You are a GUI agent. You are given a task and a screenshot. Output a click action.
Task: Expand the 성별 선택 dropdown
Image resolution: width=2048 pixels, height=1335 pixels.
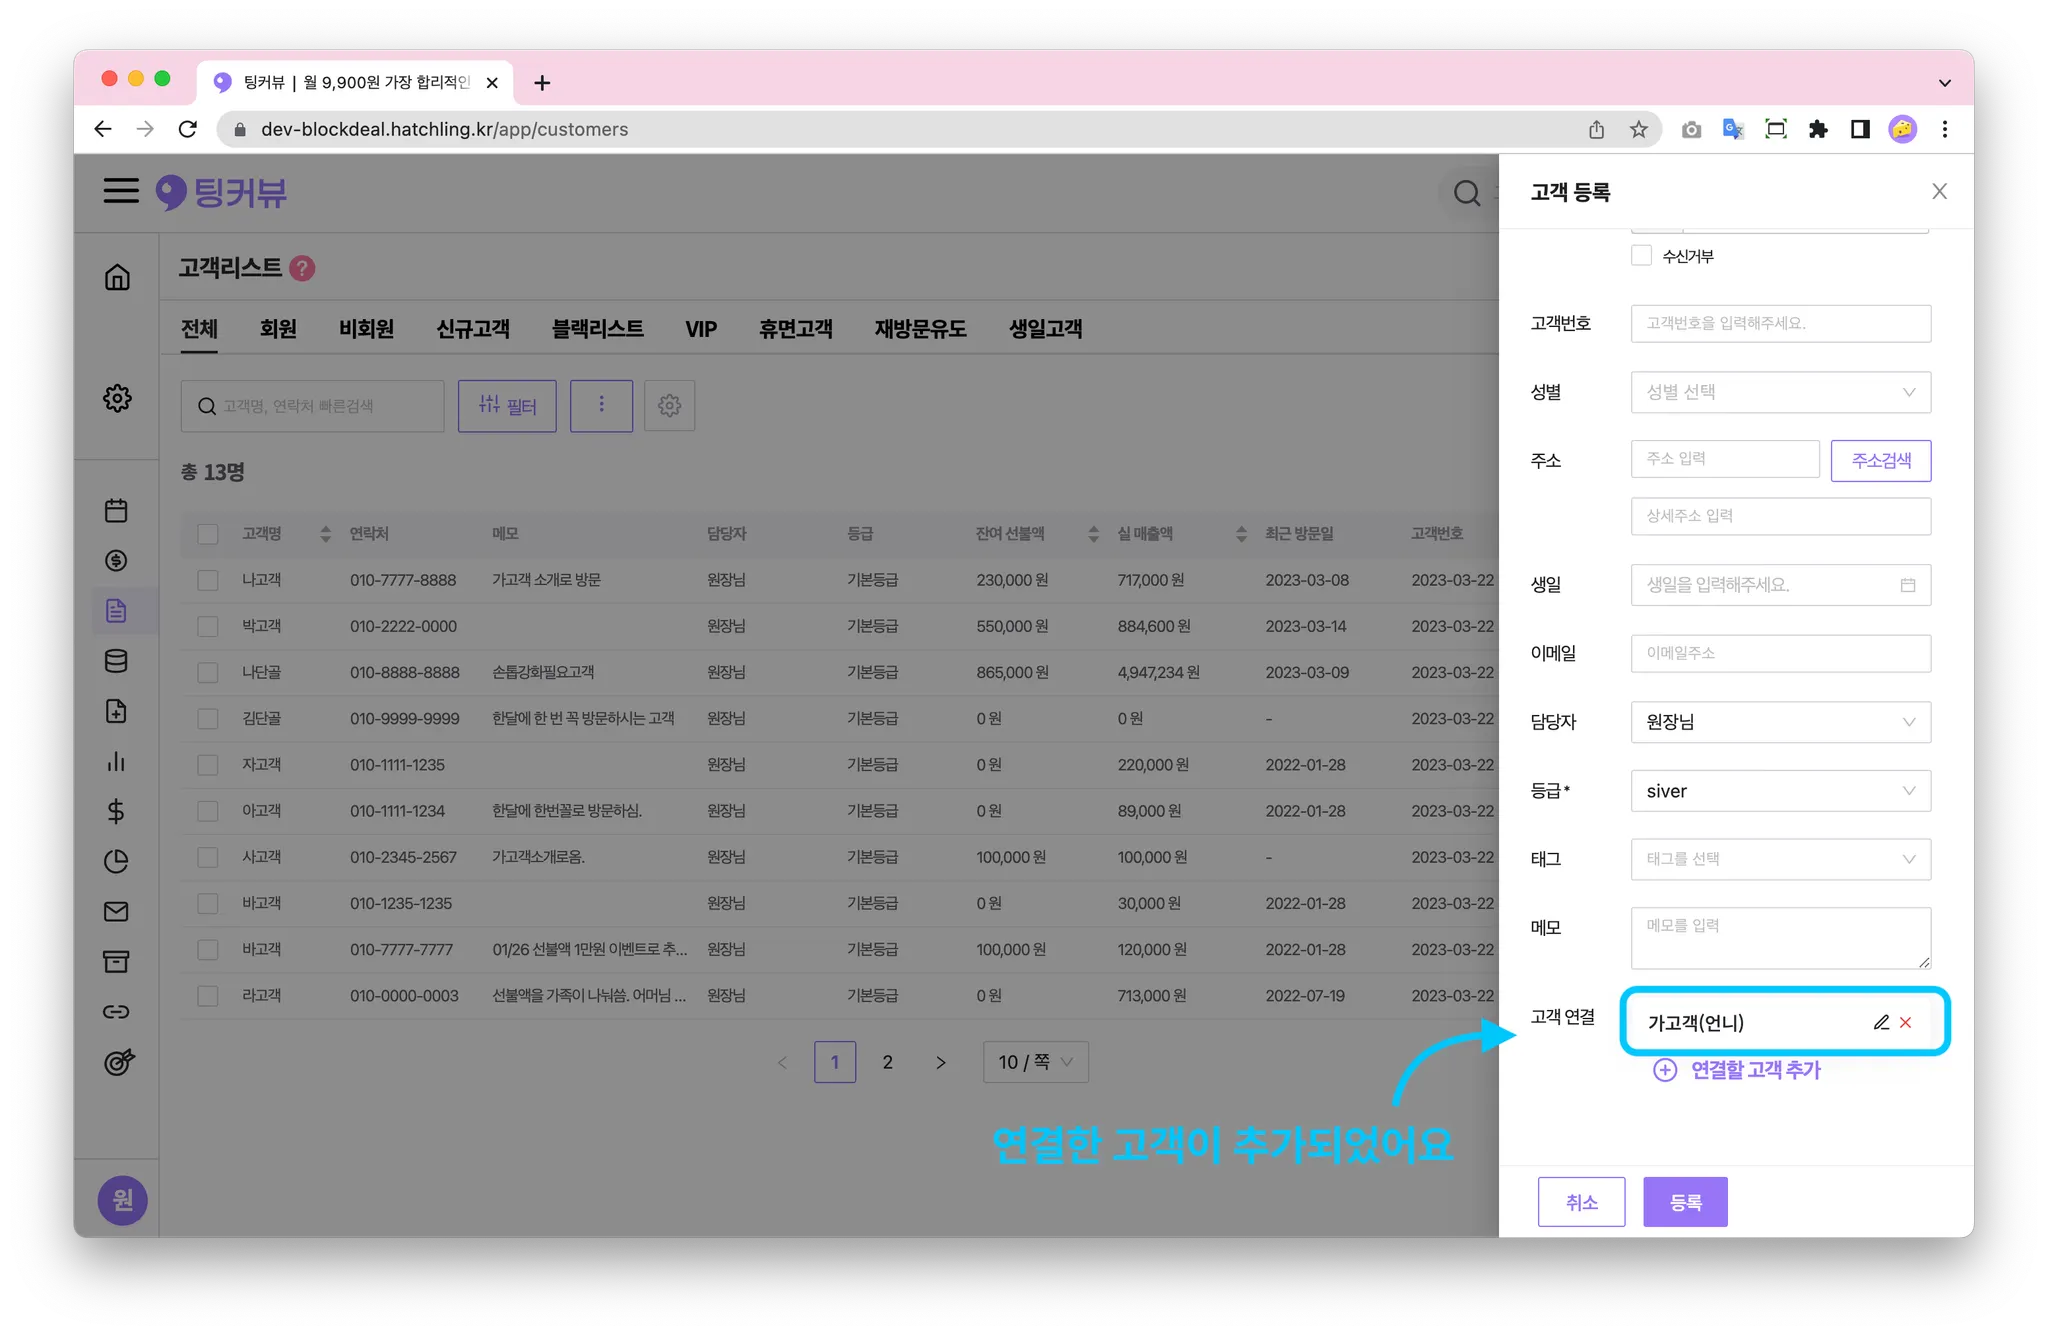click(x=1780, y=392)
